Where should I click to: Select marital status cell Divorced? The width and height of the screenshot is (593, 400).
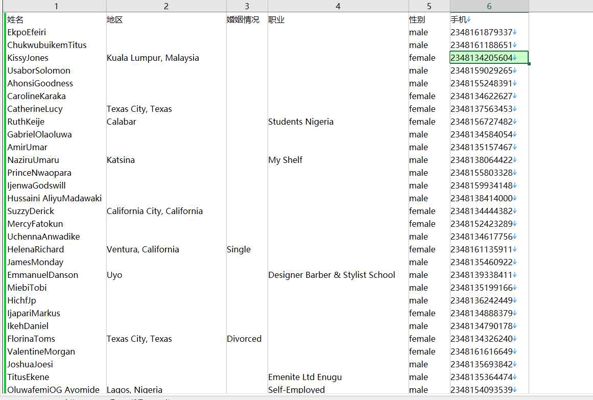pos(247,339)
